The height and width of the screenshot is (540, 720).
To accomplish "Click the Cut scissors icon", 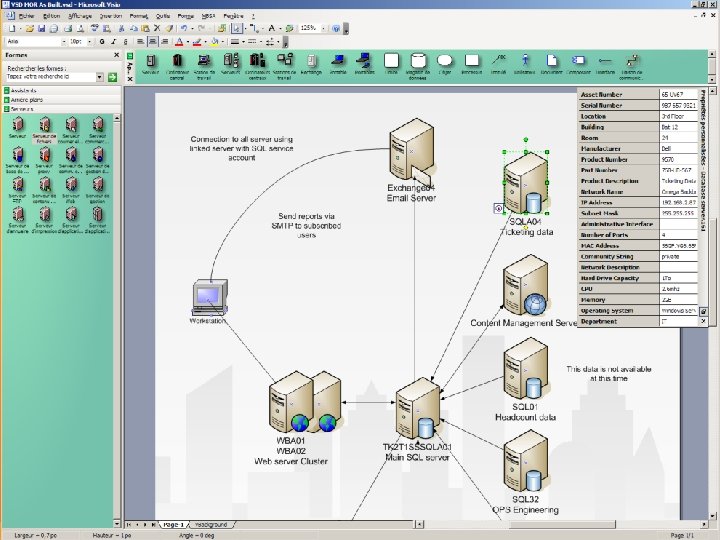I will point(121,28).
